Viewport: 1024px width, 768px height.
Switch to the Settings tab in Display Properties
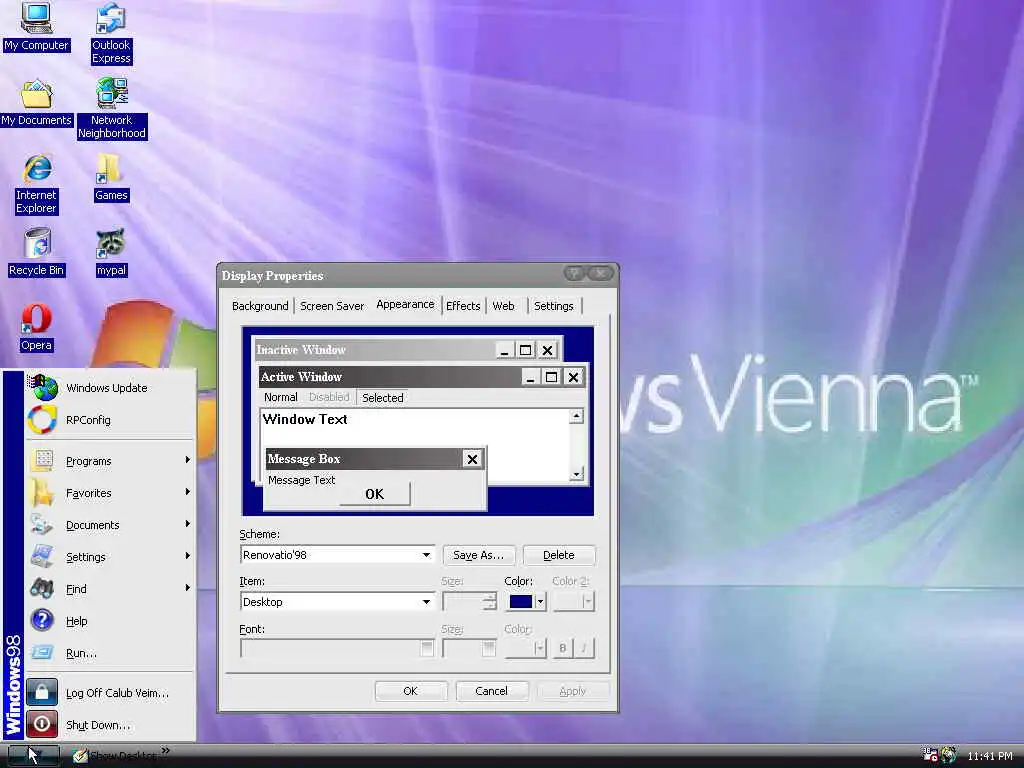[554, 306]
